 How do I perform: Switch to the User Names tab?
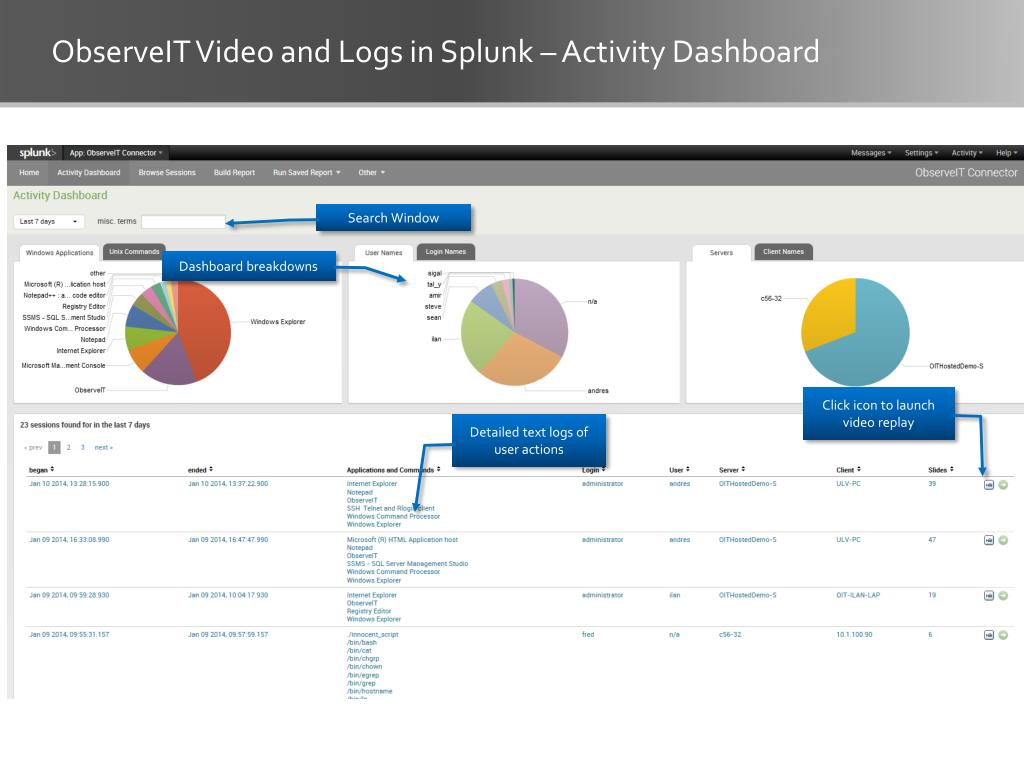(x=383, y=253)
